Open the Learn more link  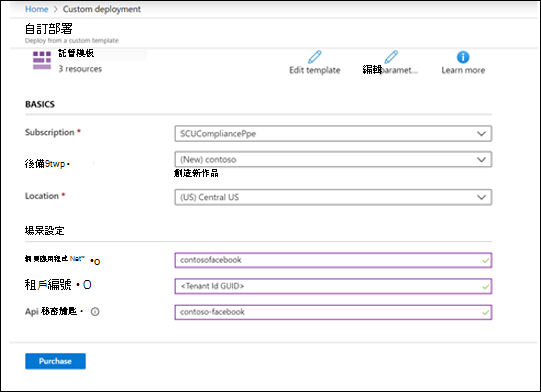(463, 70)
